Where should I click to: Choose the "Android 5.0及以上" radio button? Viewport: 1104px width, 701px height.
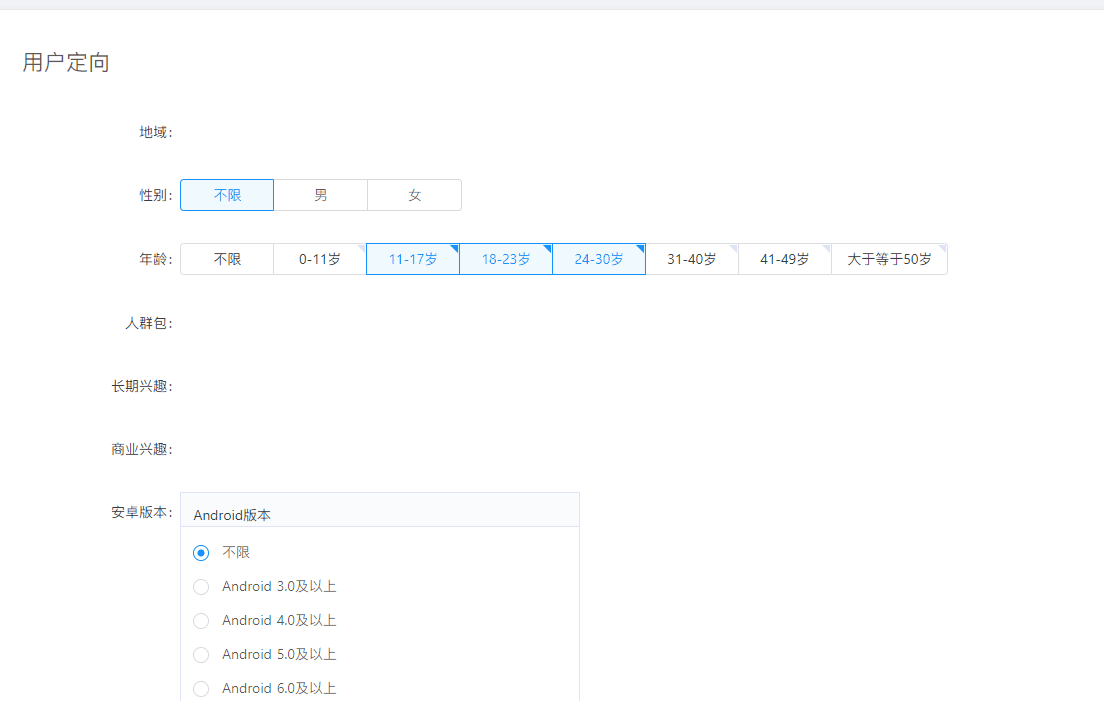[200, 654]
